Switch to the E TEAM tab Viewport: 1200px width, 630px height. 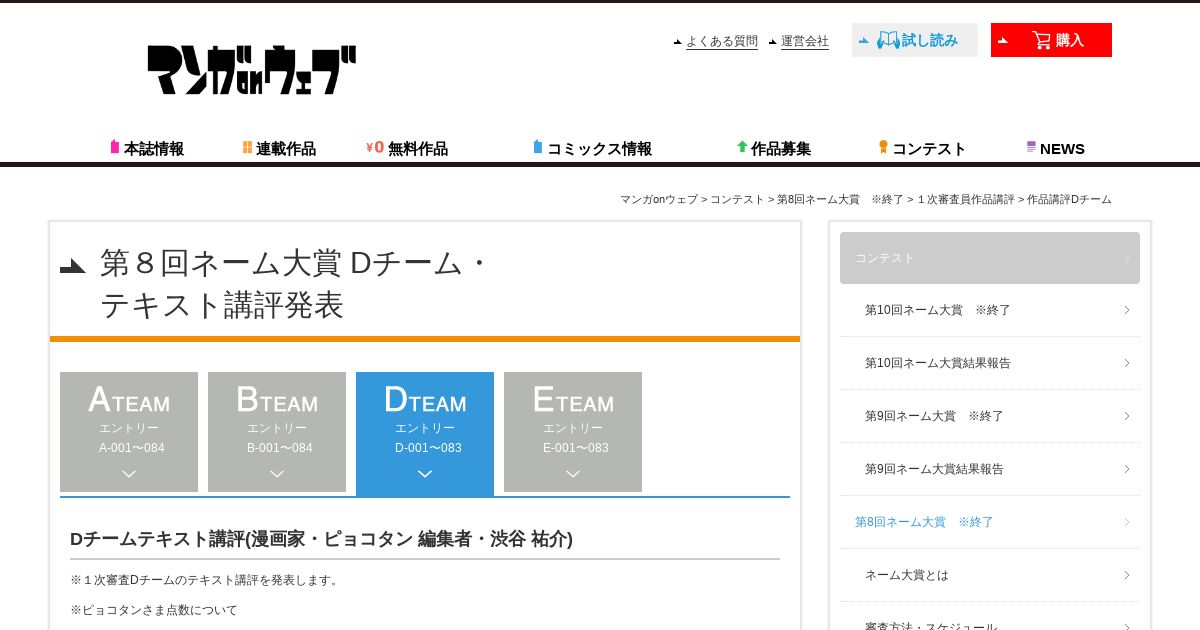coord(573,432)
